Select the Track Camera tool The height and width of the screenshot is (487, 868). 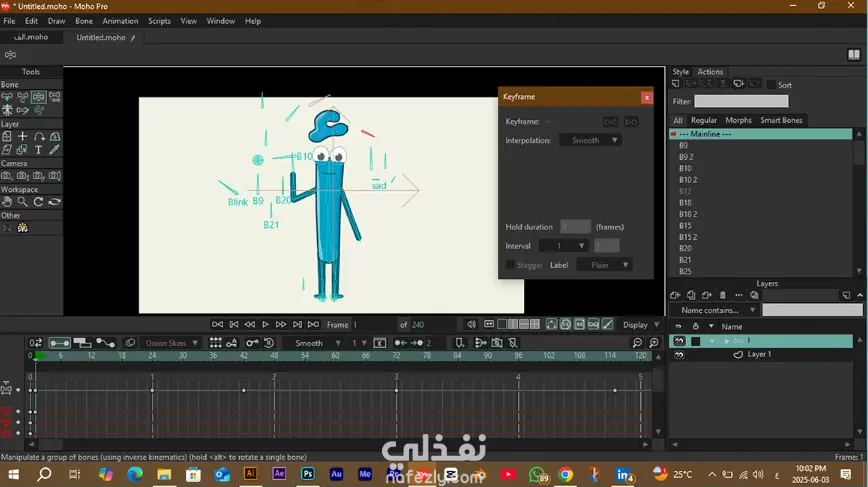pyautogui.click(x=7, y=176)
